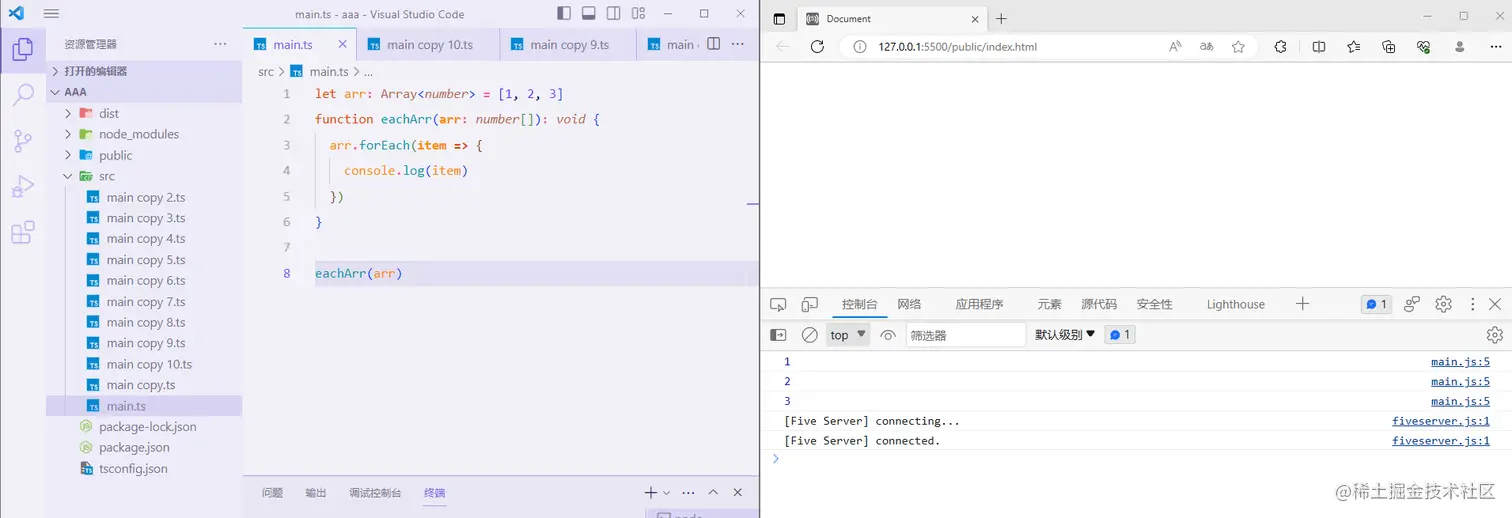Select main.ts in the file tree

point(144,406)
